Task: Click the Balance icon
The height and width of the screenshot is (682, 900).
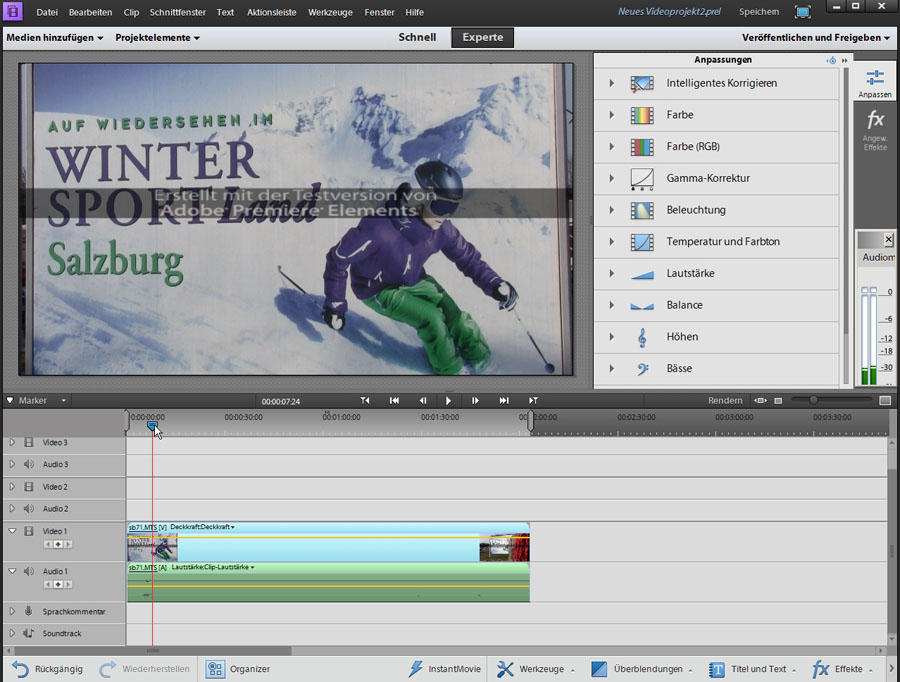Action: click(642, 306)
